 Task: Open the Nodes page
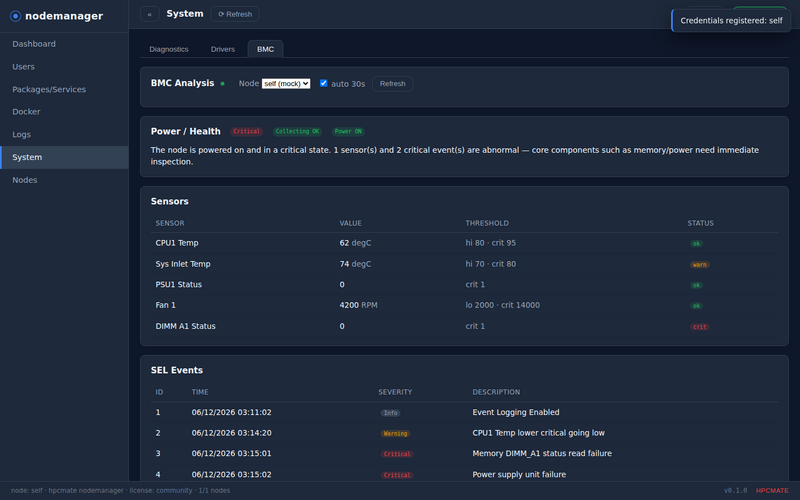pos(64,180)
